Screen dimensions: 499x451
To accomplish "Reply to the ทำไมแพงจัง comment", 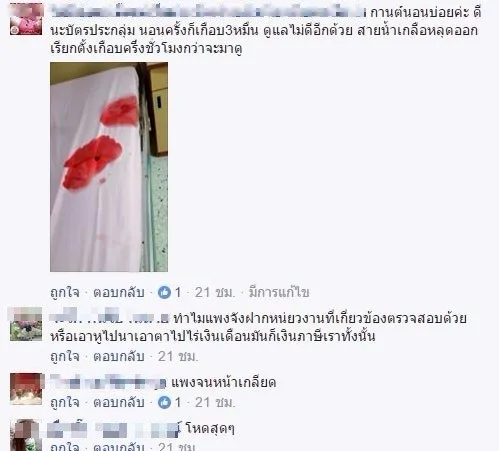I will 119,356.
